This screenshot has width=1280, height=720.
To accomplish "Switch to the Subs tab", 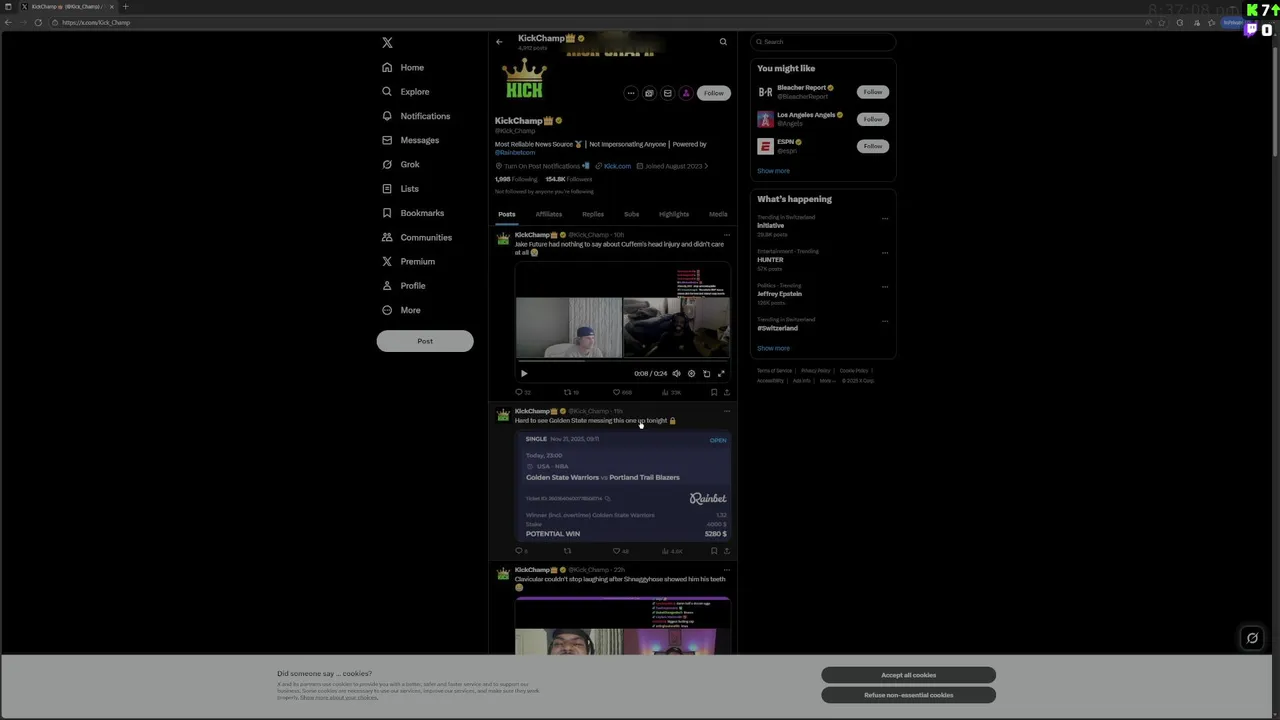I will pyautogui.click(x=631, y=214).
